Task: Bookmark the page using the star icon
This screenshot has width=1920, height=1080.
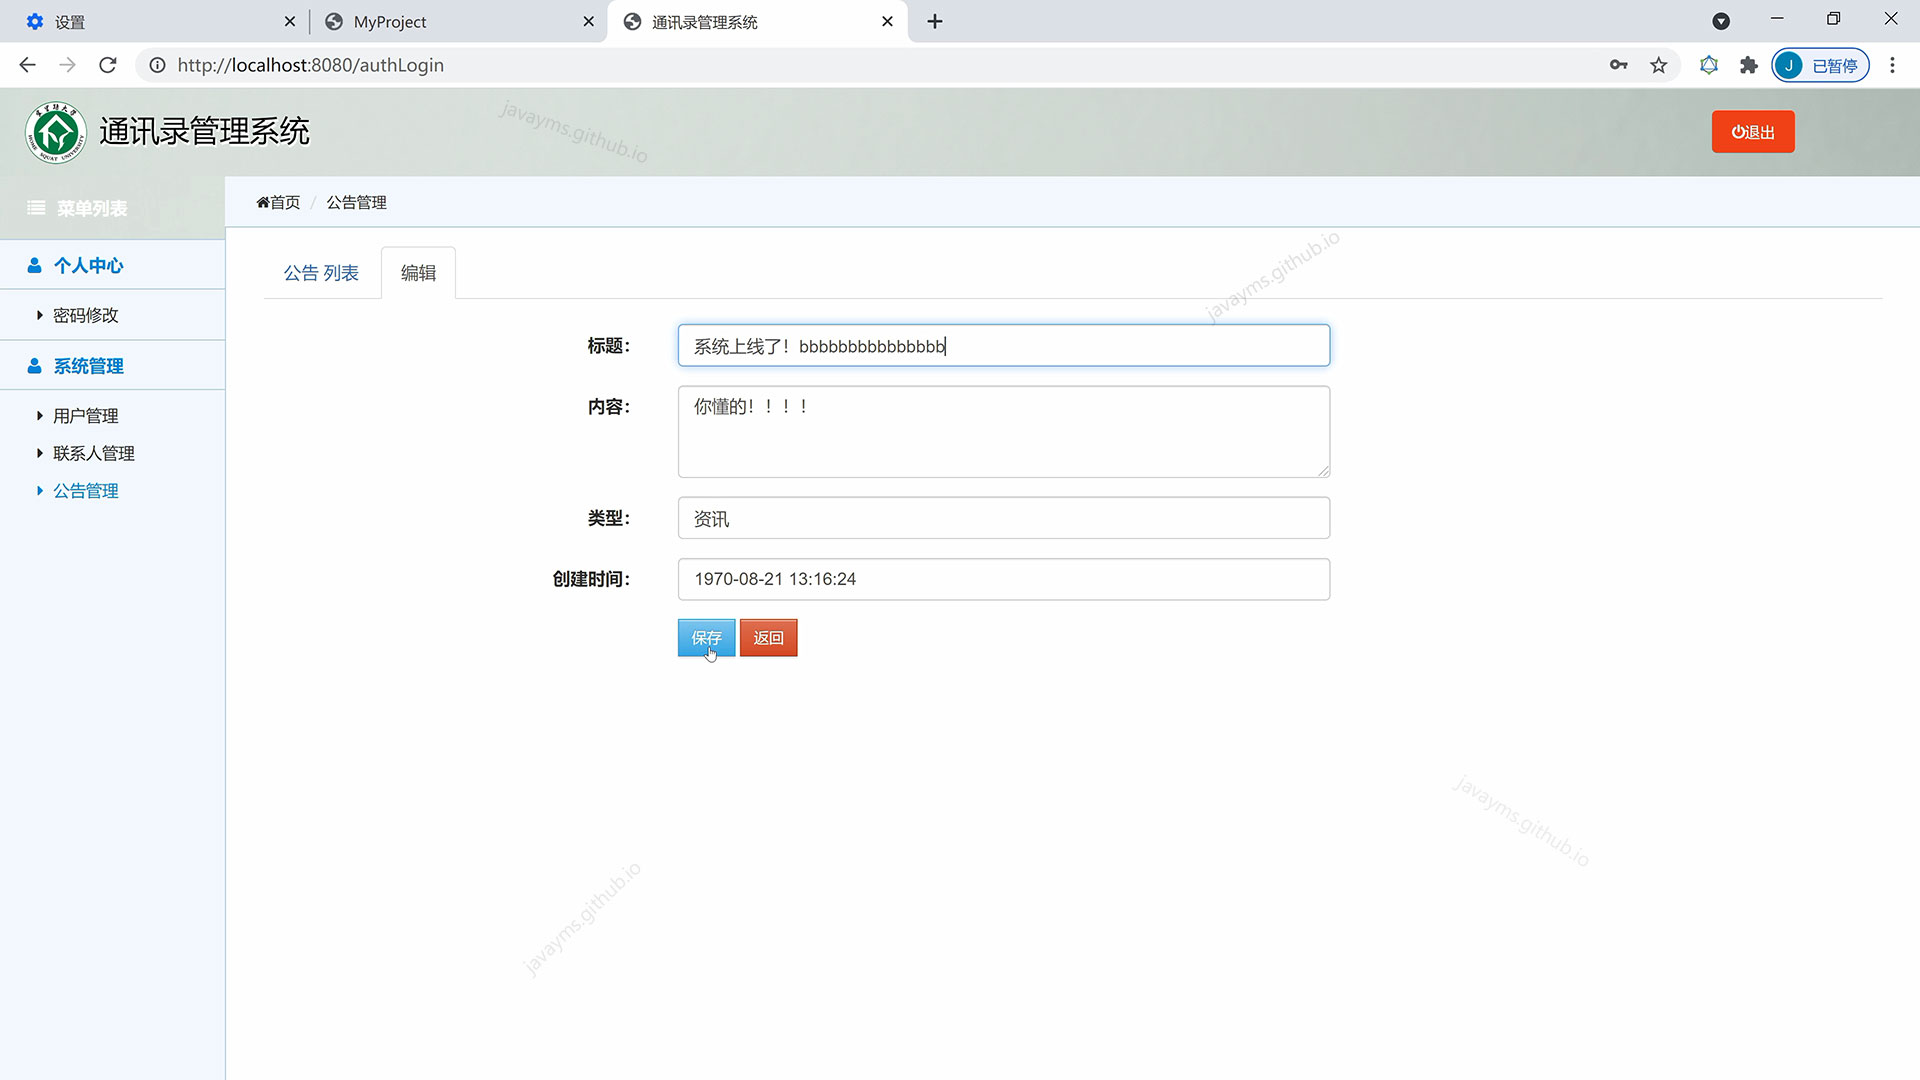Action: click(x=1658, y=65)
